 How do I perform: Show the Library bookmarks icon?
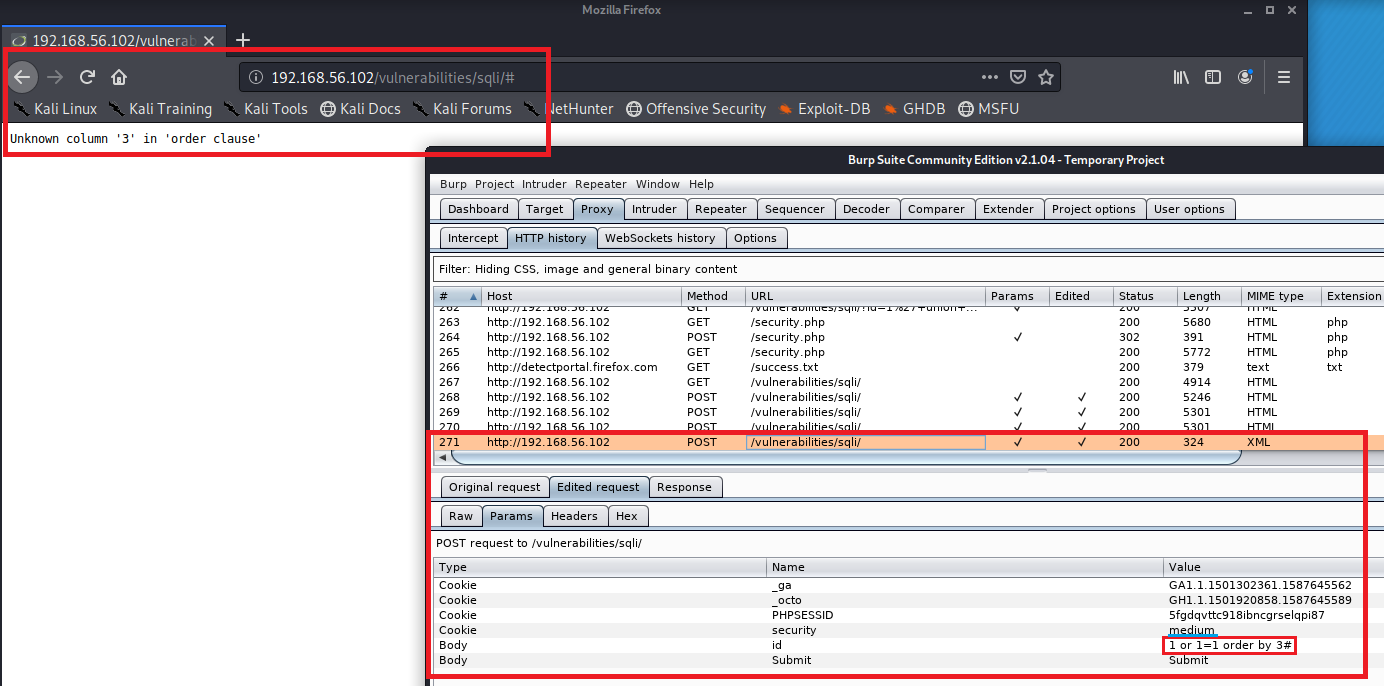(1181, 77)
